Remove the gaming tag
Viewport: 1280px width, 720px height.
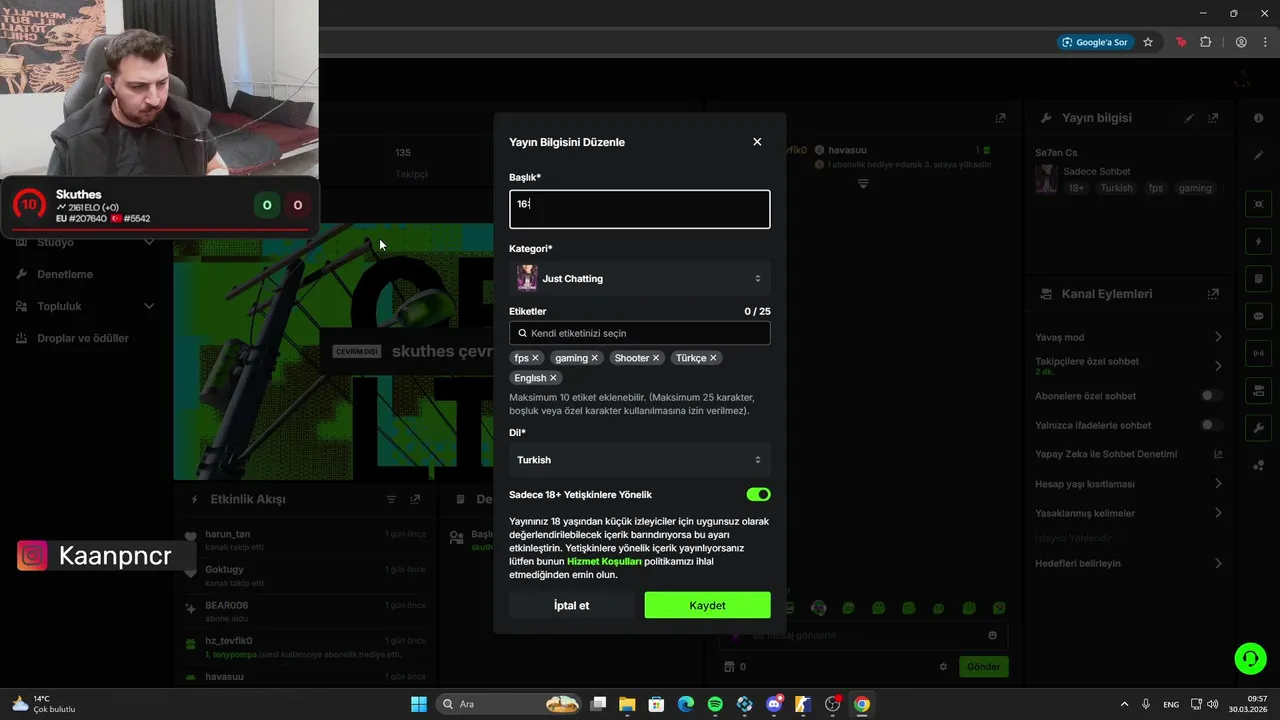594,358
